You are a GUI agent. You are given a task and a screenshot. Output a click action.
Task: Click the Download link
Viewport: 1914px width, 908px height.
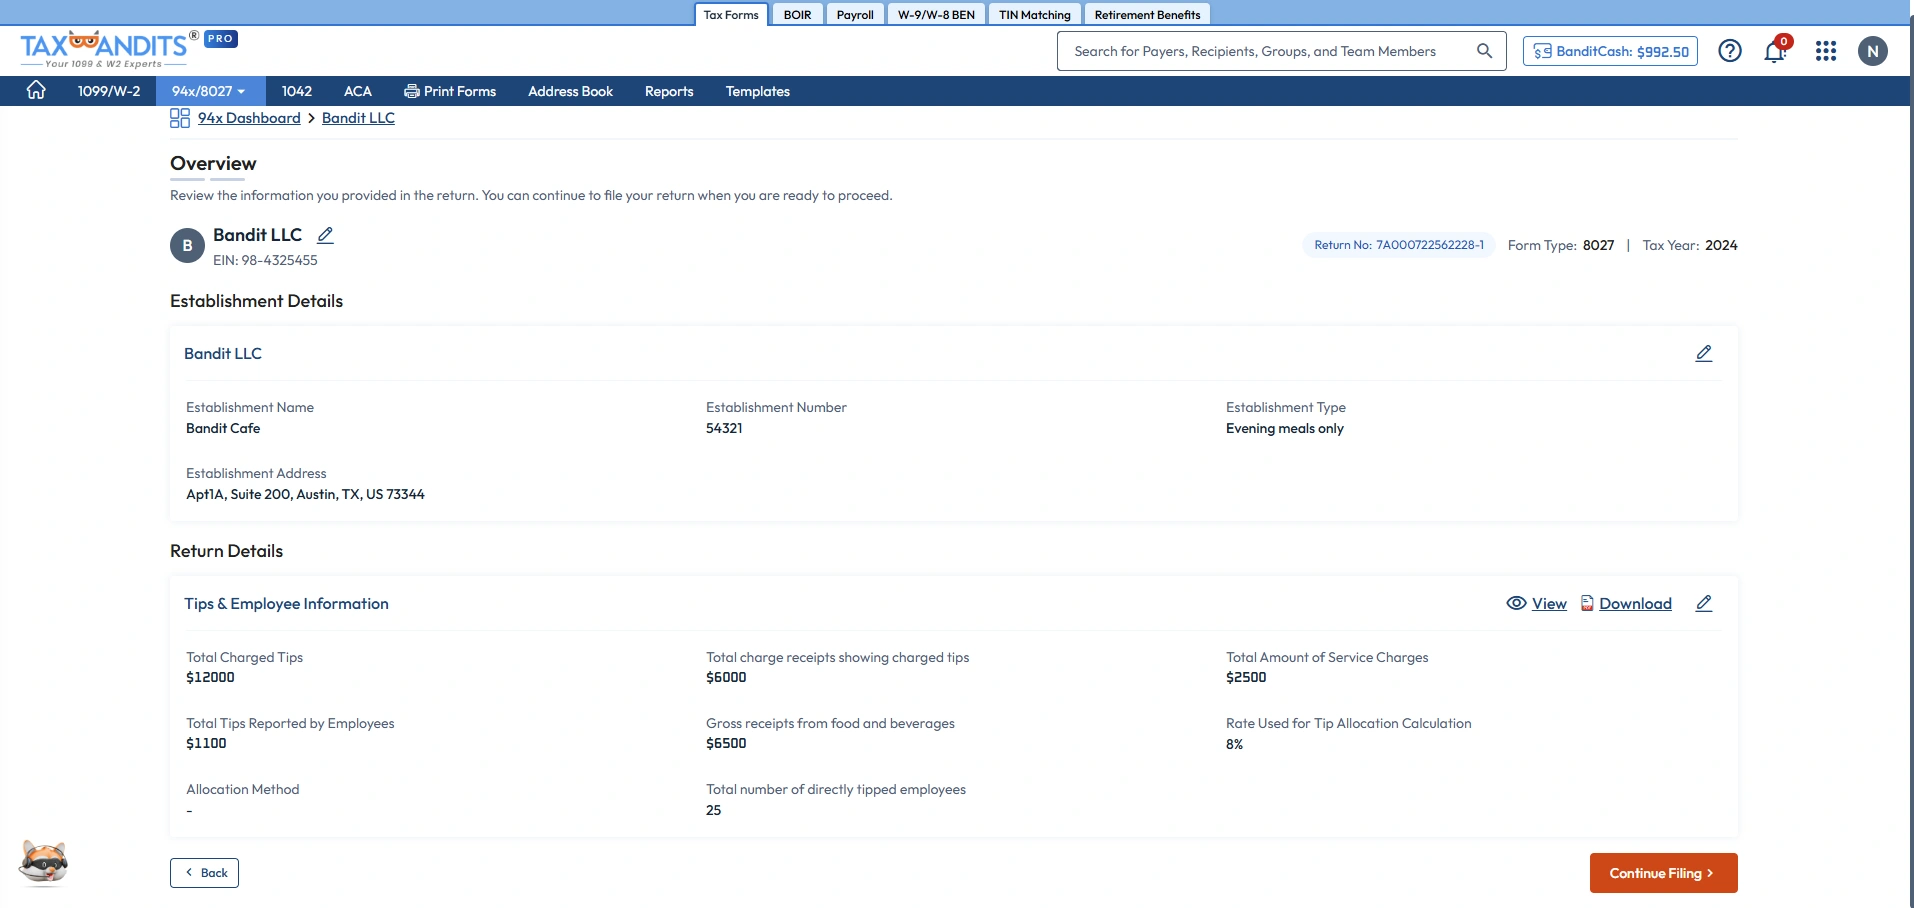click(x=1635, y=603)
